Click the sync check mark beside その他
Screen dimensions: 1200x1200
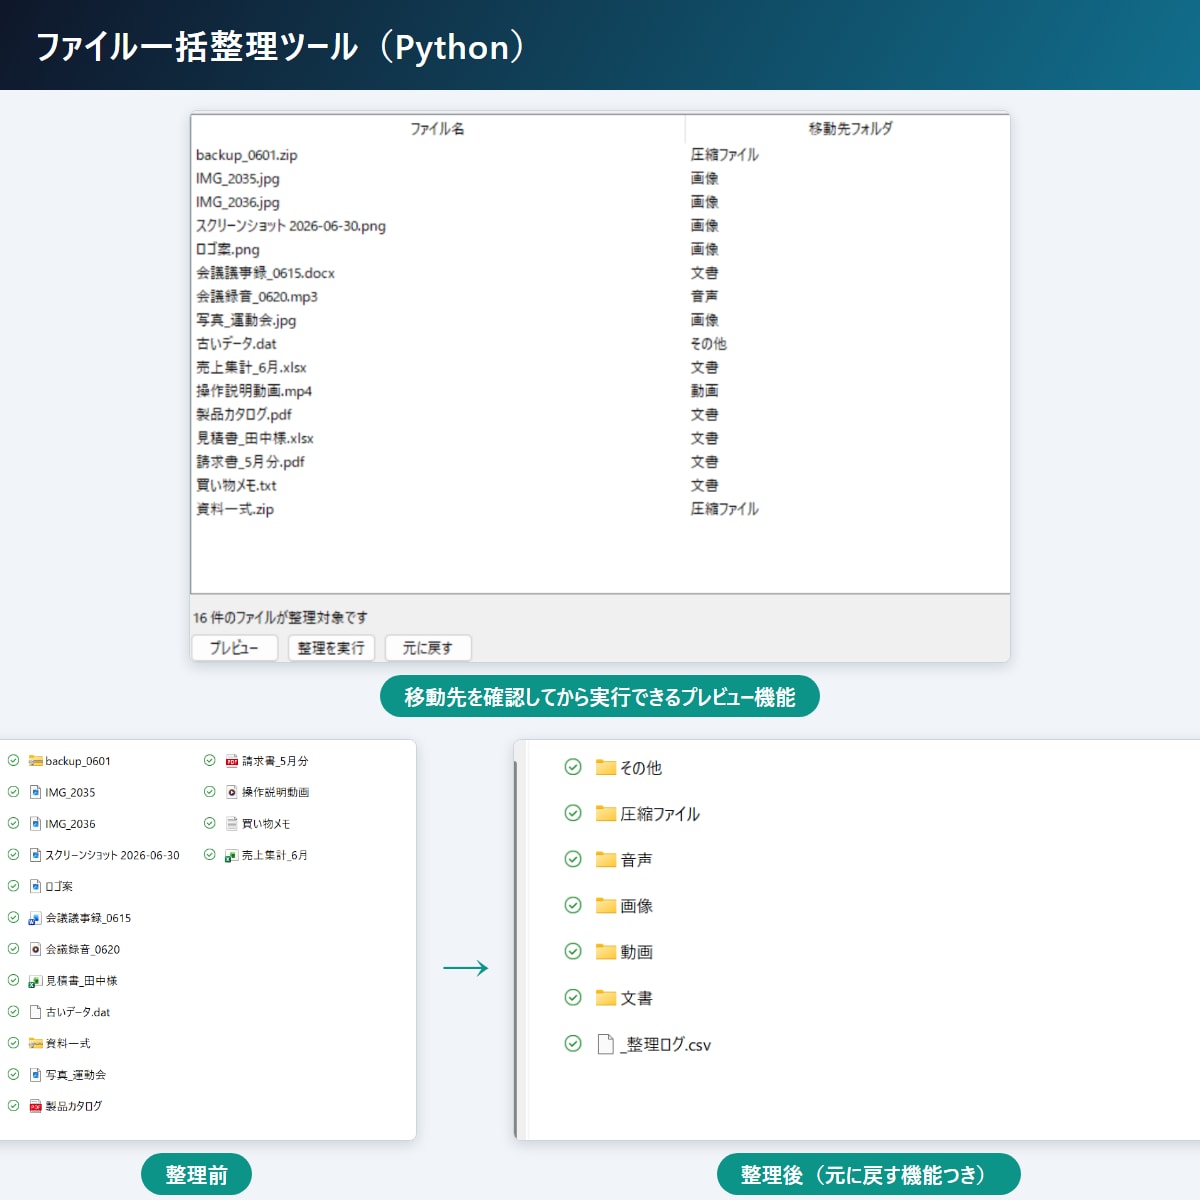573,767
